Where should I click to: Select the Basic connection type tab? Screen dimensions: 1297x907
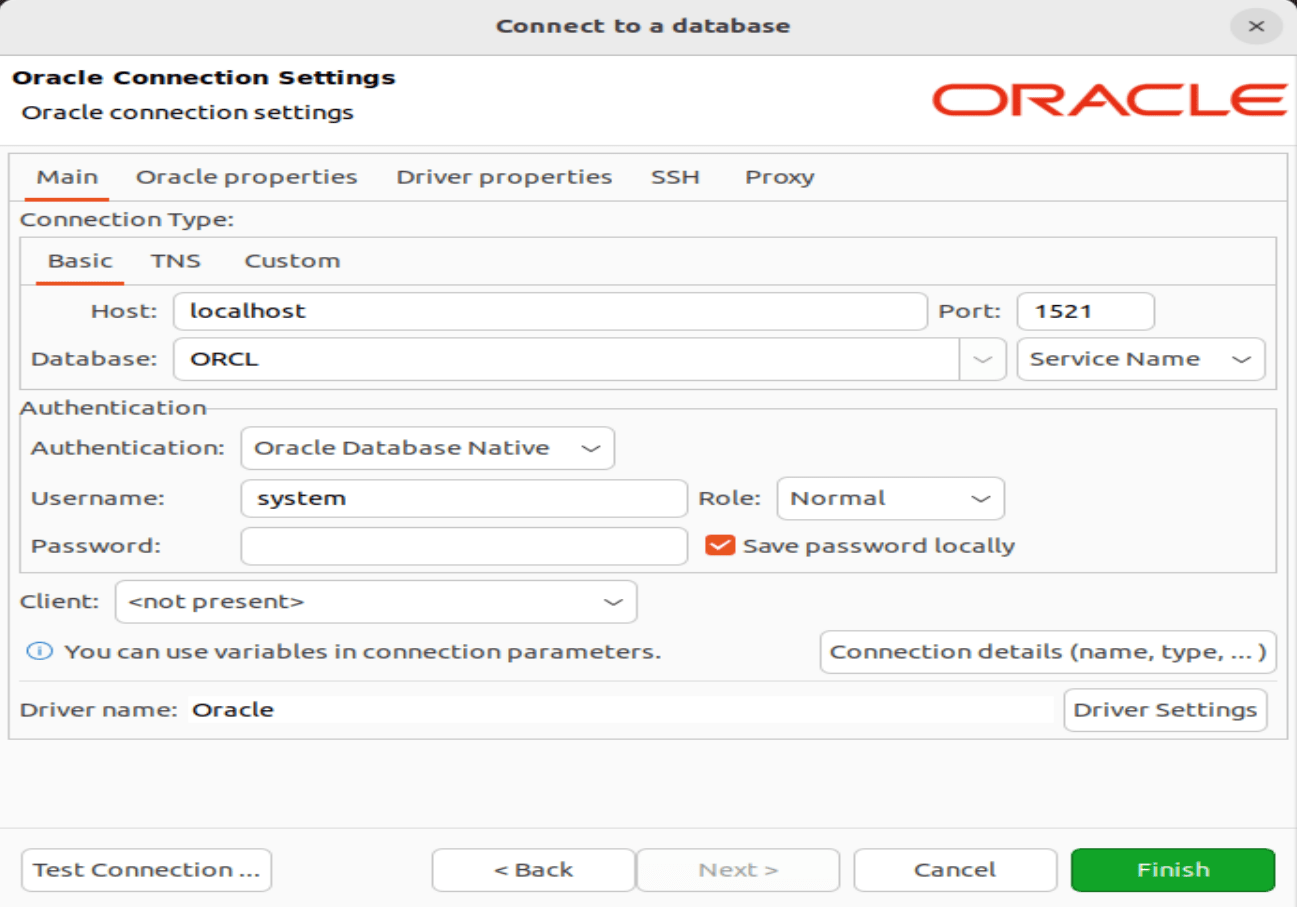[80, 261]
